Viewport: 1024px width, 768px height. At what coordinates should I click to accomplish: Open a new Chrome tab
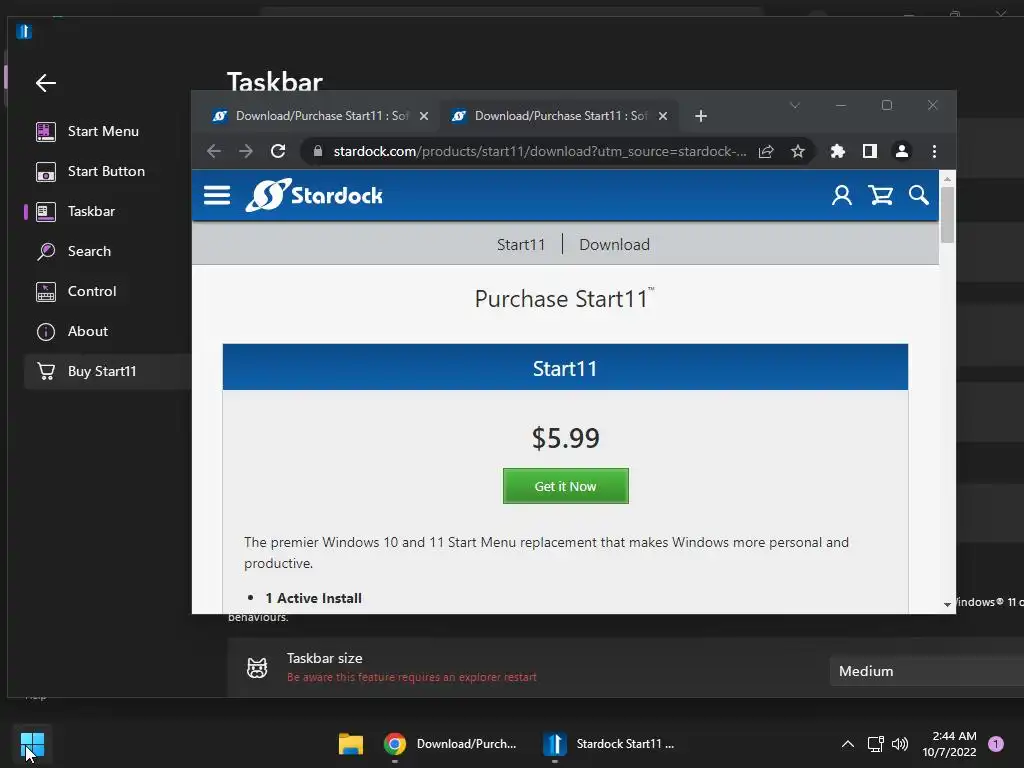coord(701,116)
